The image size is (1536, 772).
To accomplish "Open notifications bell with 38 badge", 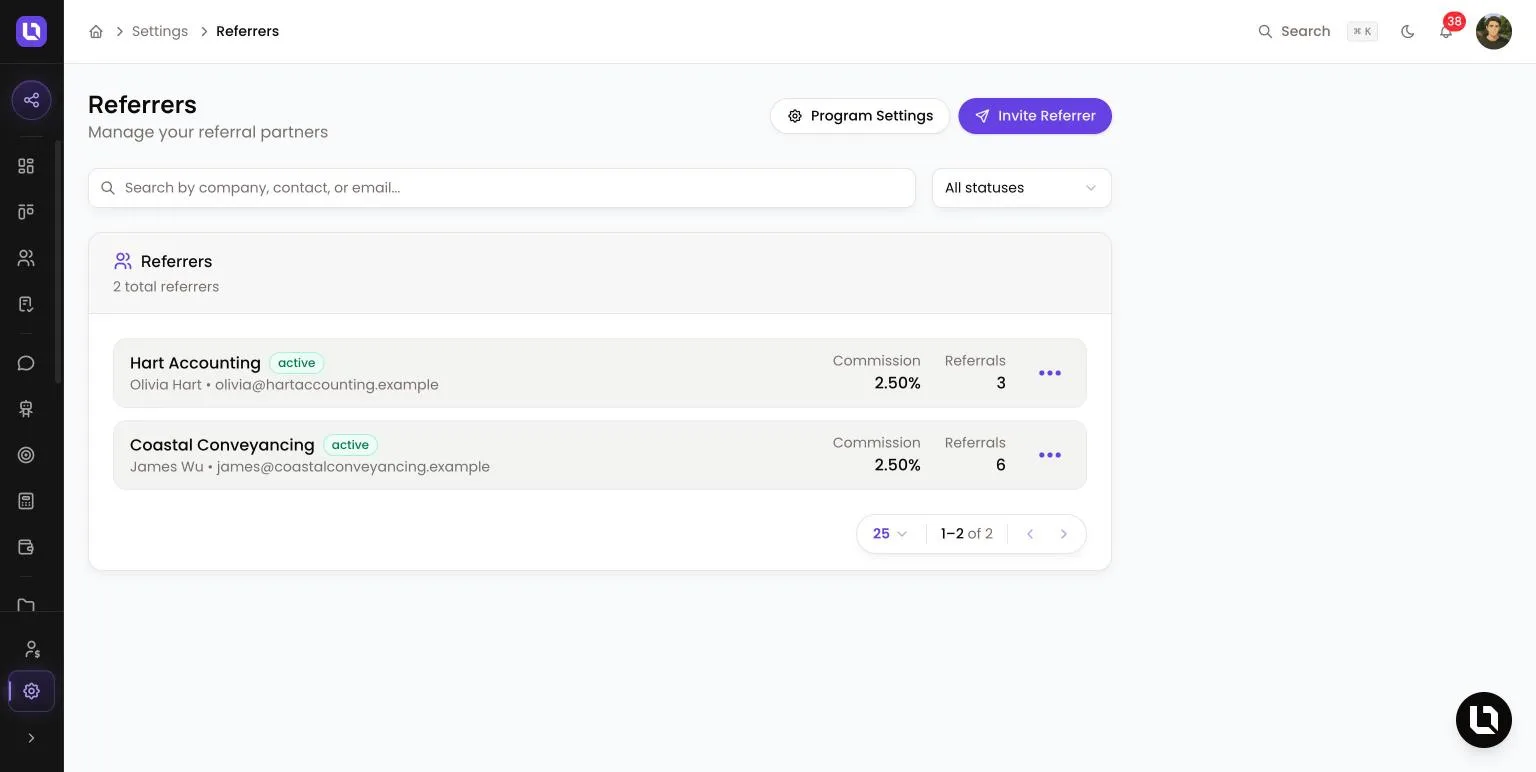I will click(x=1446, y=31).
